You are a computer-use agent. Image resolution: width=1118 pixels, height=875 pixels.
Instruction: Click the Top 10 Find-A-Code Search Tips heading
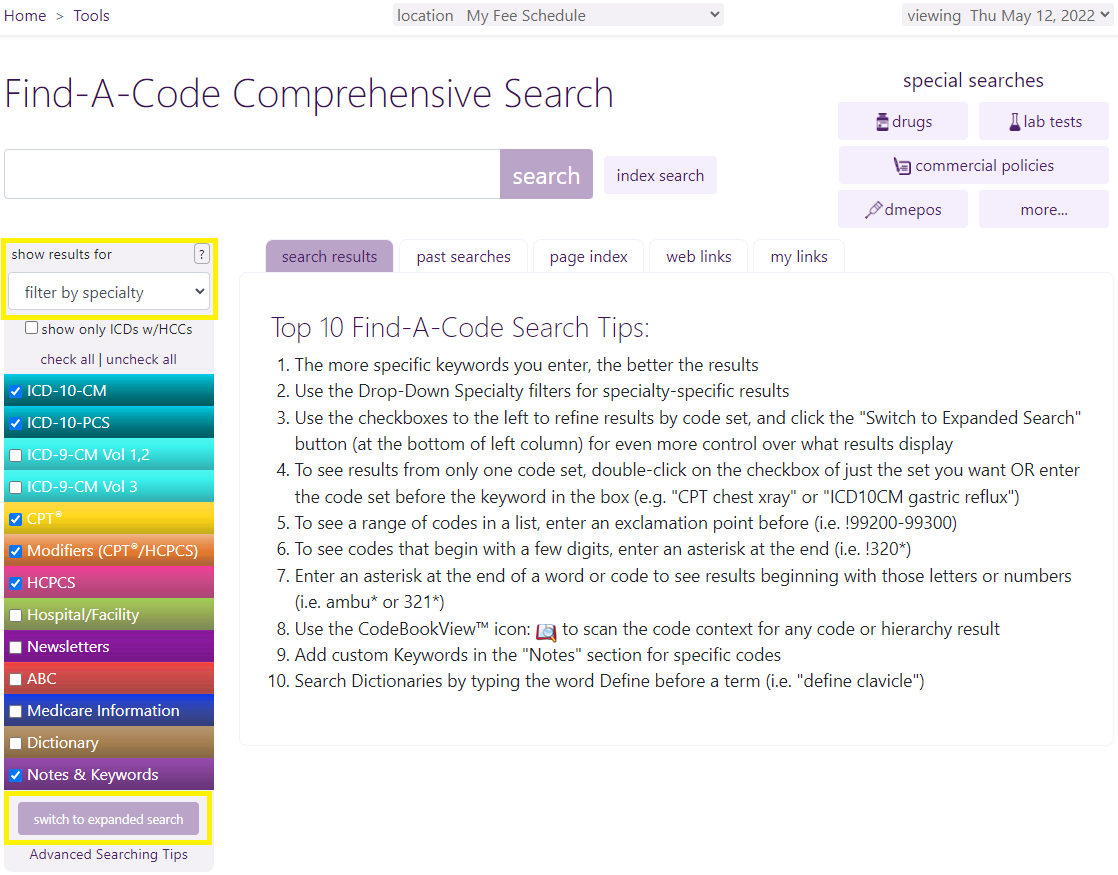(460, 329)
